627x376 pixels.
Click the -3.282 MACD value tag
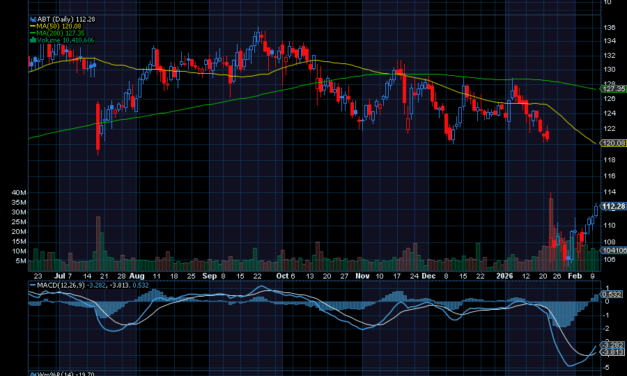[612, 345]
